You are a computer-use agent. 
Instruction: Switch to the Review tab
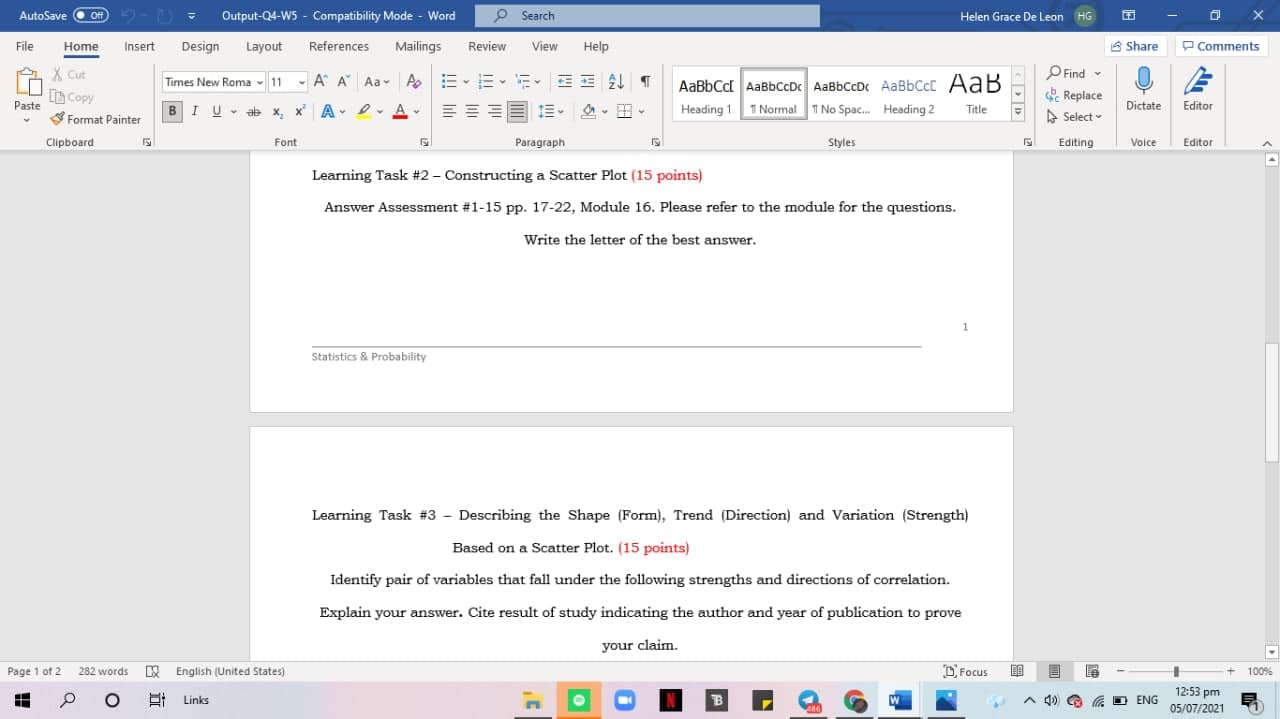[x=486, y=46]
